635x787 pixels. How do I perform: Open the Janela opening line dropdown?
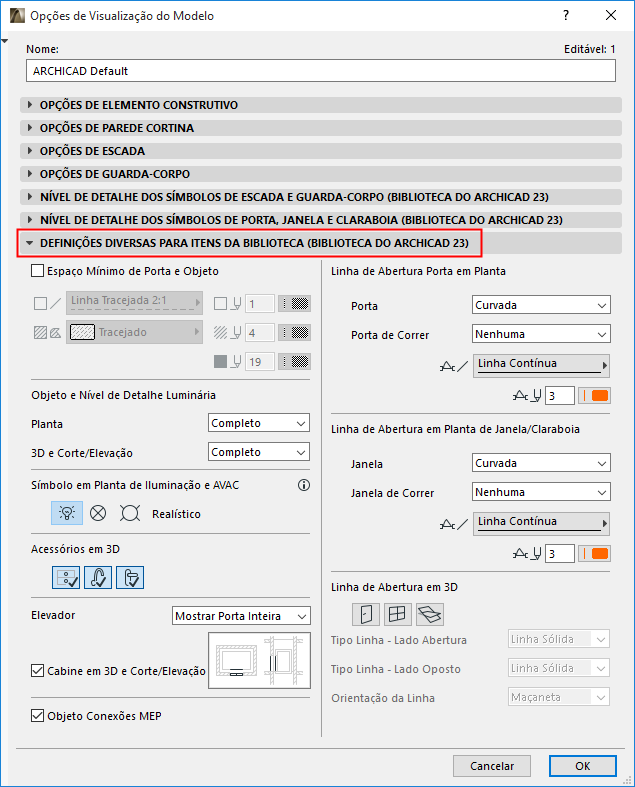541,463
